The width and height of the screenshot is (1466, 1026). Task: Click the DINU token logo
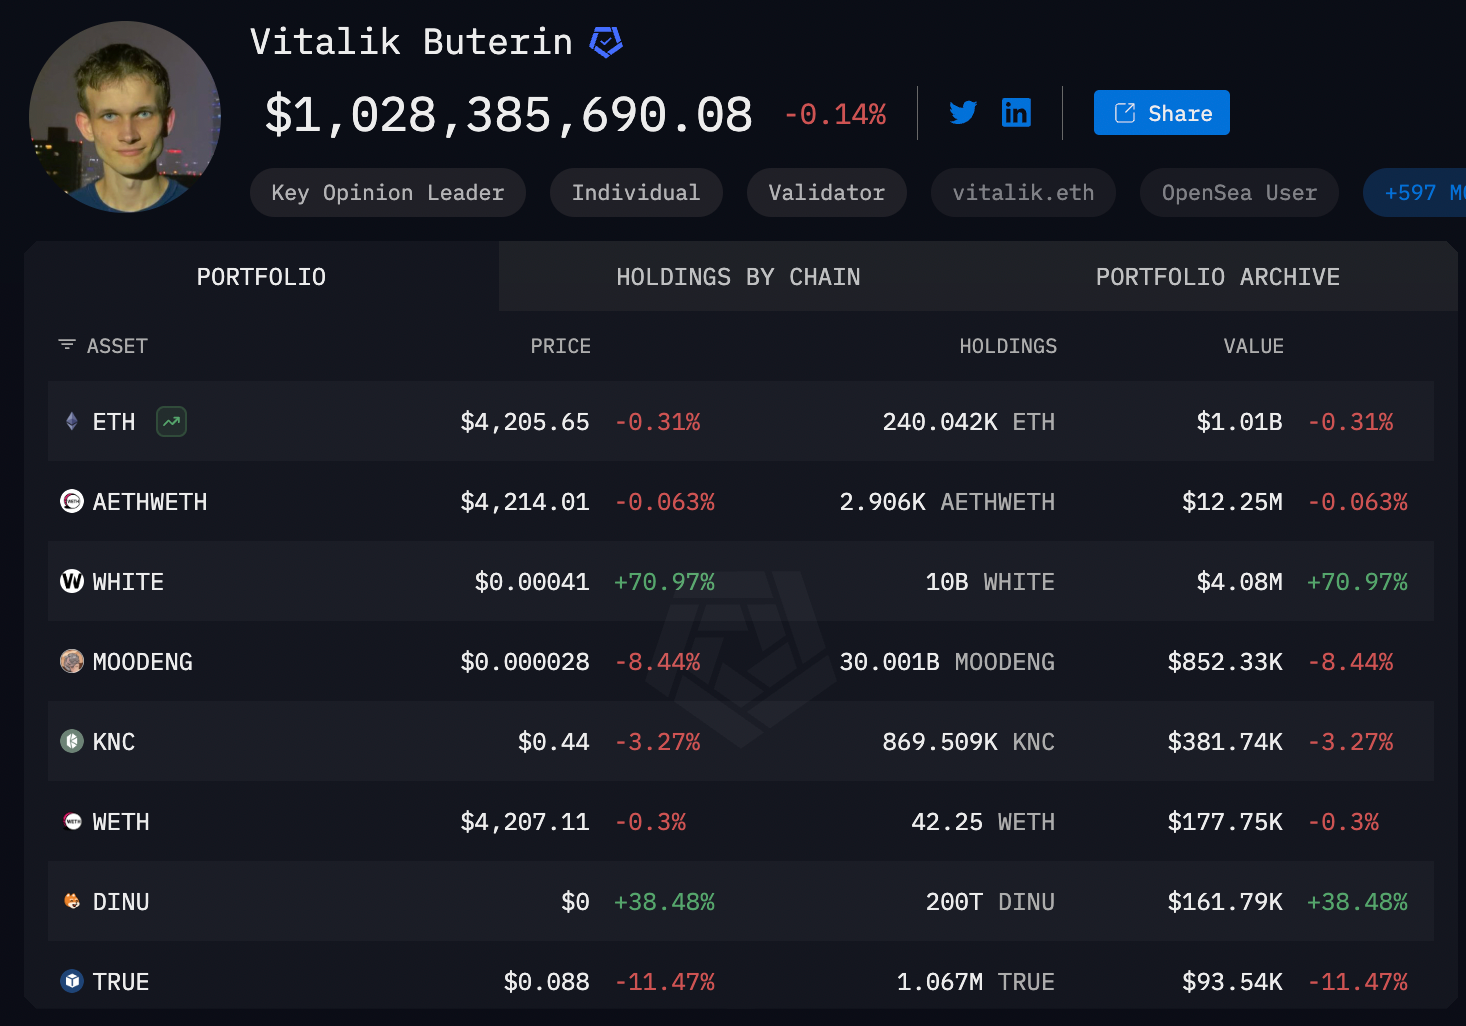click(x=71, y=901)
